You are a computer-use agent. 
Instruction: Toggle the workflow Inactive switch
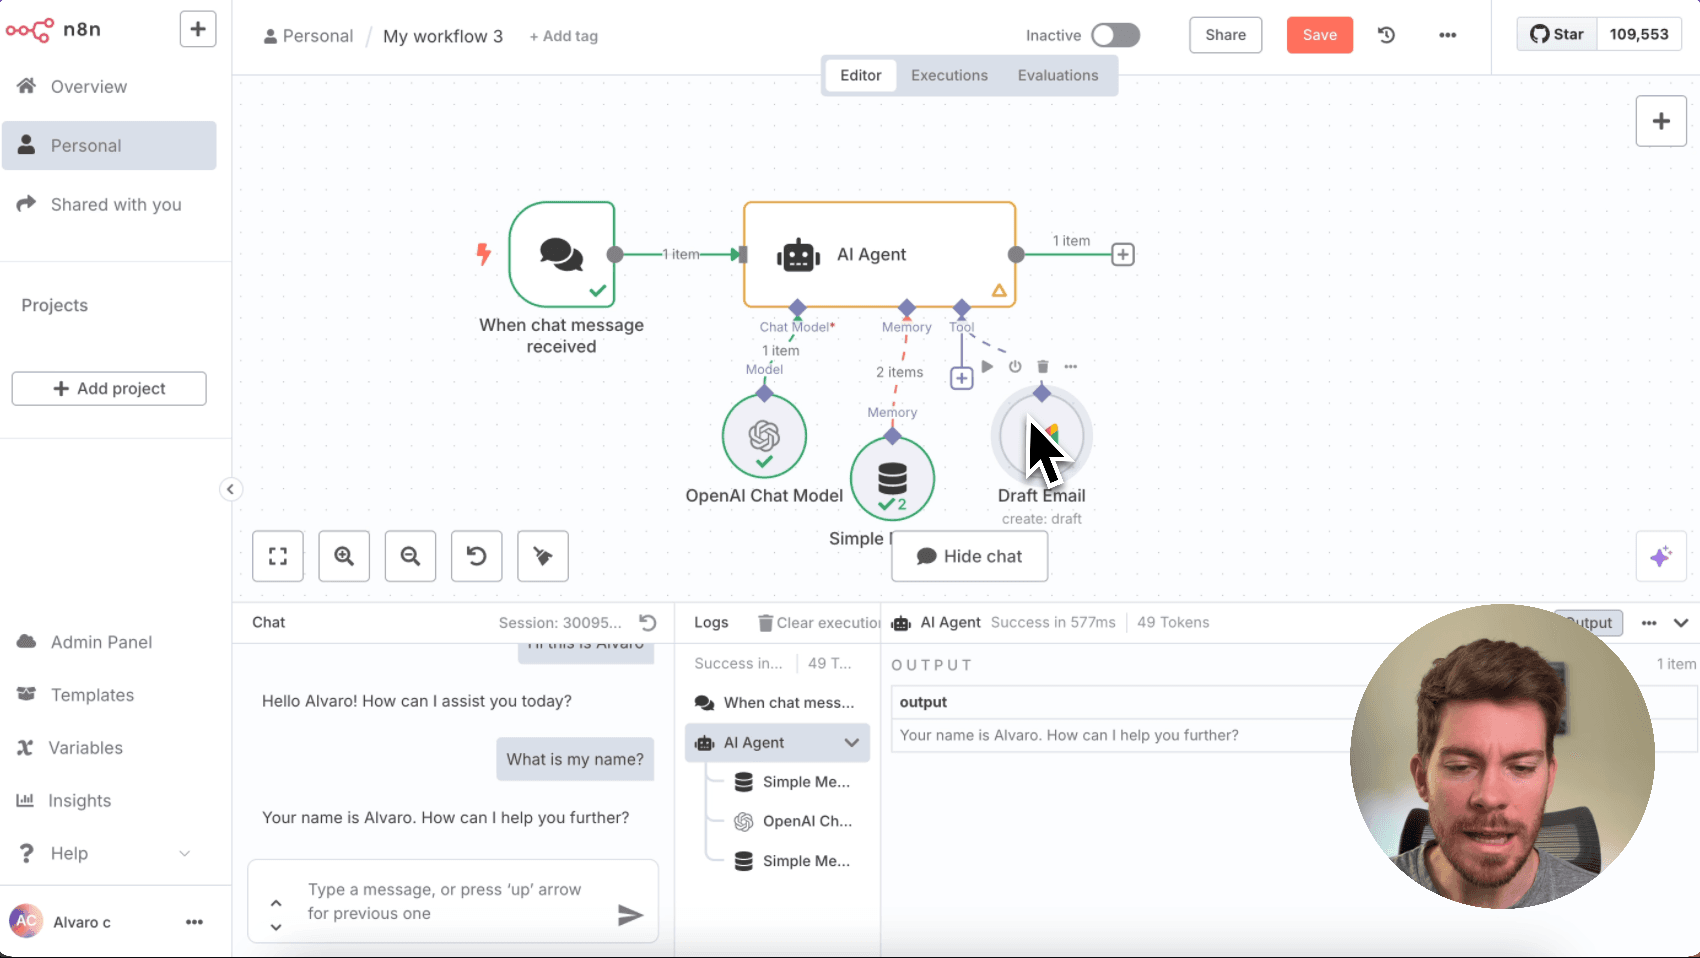coord(1115,35)
